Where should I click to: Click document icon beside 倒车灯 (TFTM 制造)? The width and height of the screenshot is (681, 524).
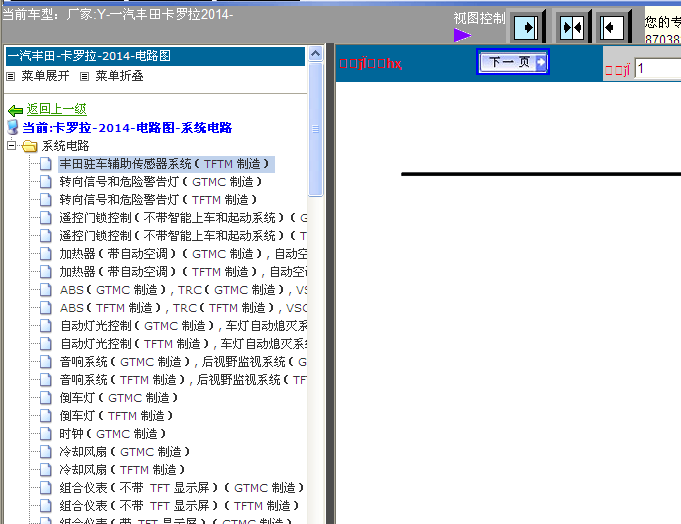(x=46, y=416)
